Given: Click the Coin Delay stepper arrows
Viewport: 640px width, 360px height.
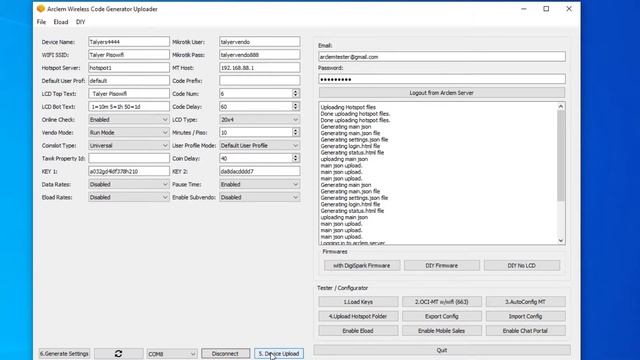Looking at the screenshot, I should click(295, 158).
